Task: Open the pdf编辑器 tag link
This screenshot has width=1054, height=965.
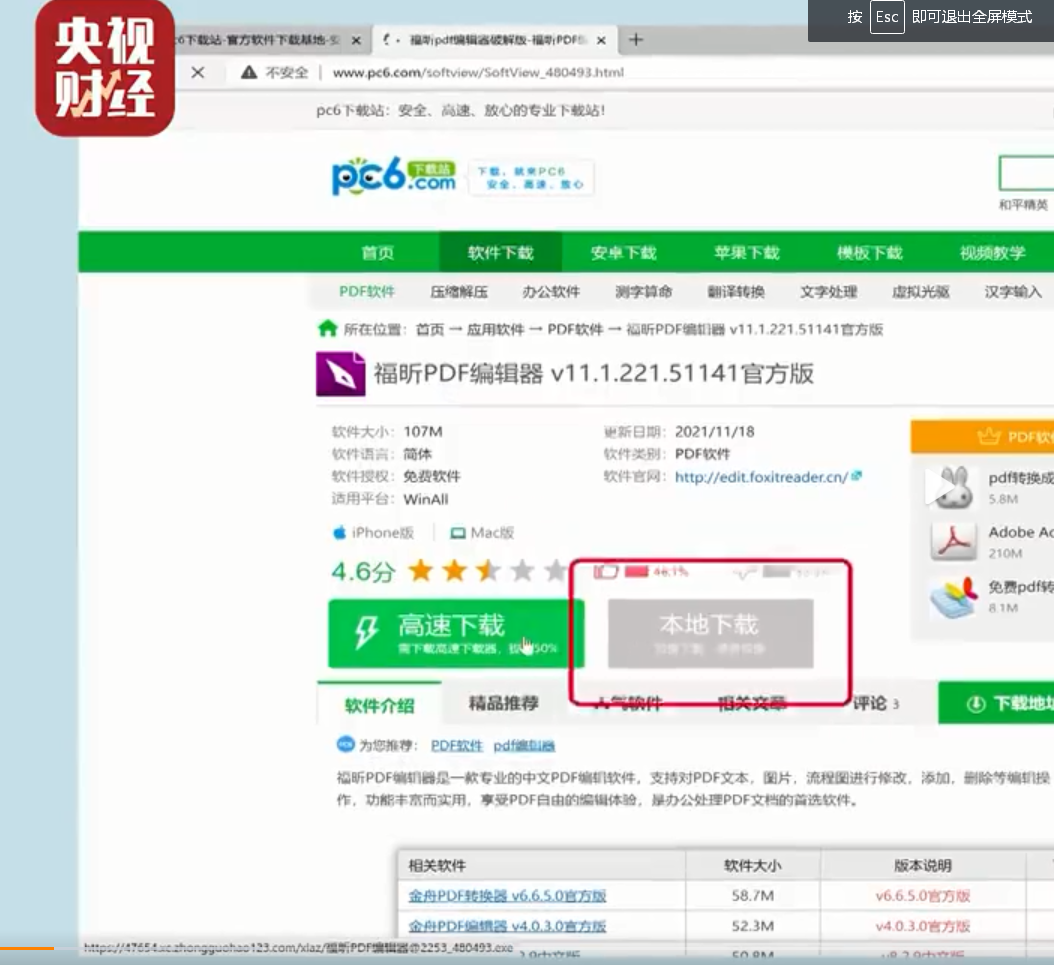Action: coord(524,745)
